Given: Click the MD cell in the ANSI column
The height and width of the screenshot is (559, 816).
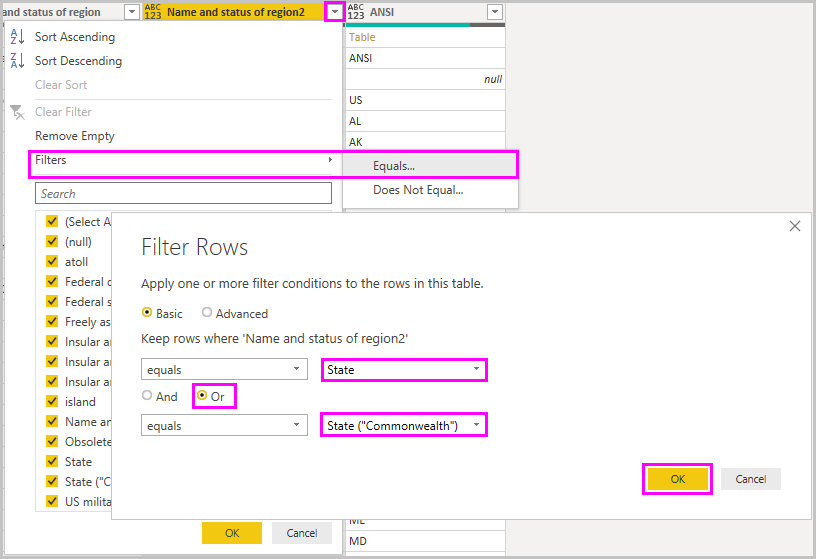Looking at the screenshot, I should (x=425, y=541).
